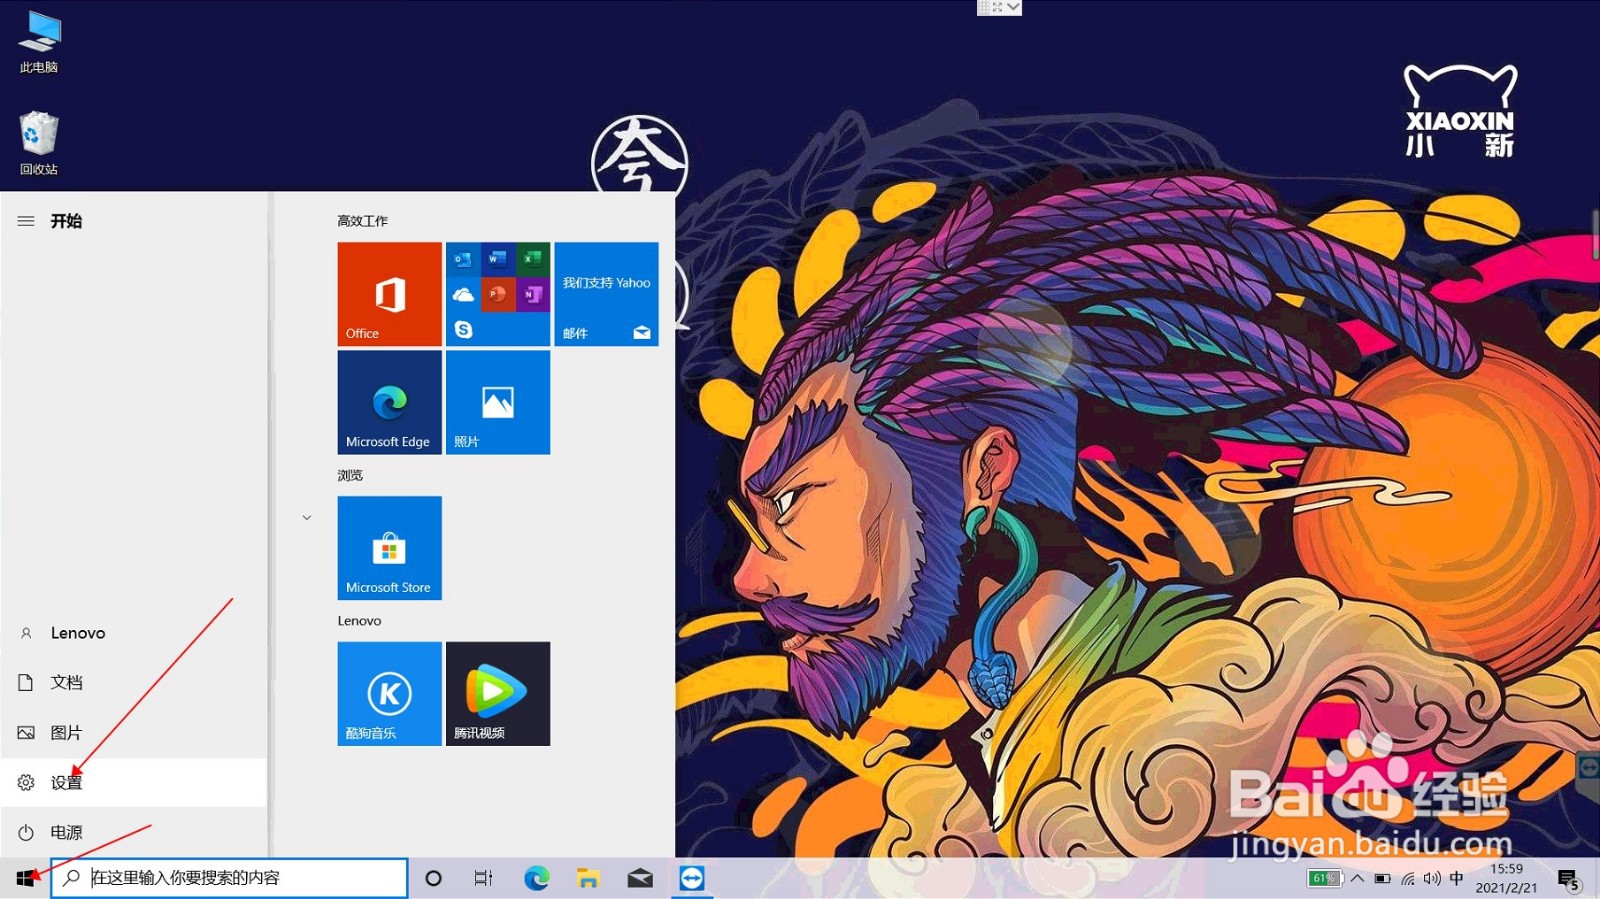Image resolution: width=1600 pixels, height=899 pixels.
Task: Open Cortana from the taskbar
Action: (x=433, y=878)
